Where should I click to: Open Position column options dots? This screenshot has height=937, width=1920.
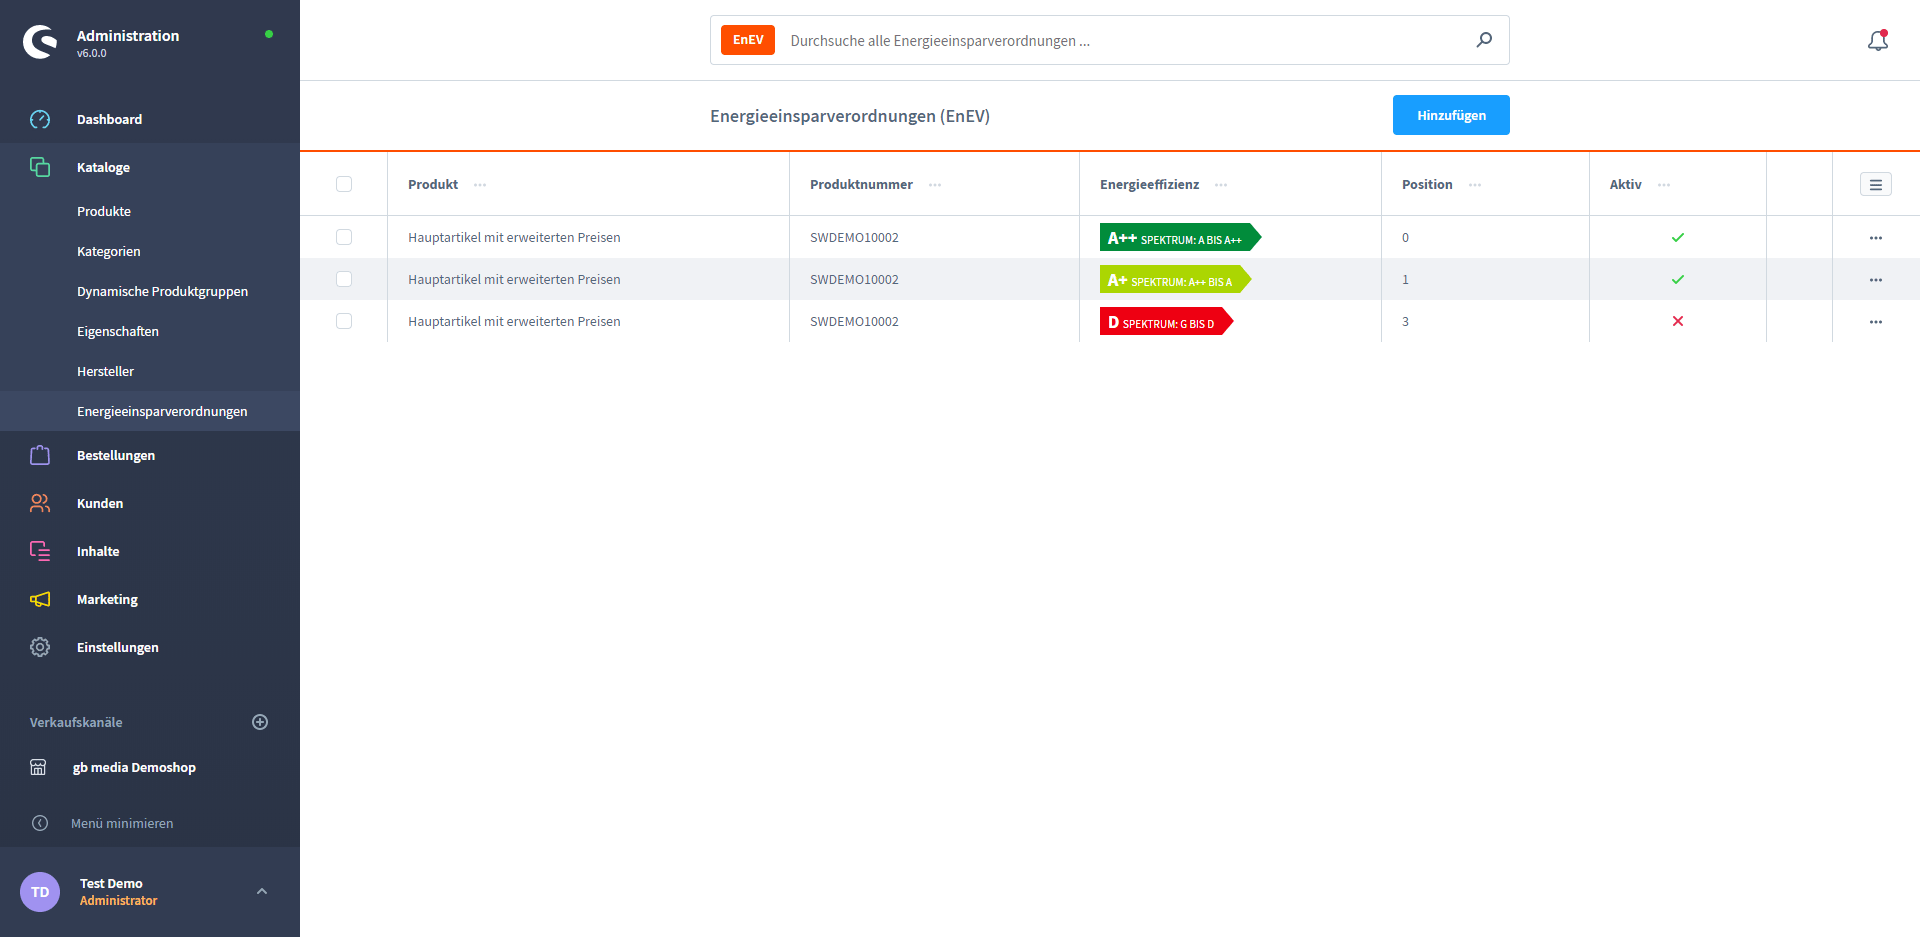coord(1475,185)
